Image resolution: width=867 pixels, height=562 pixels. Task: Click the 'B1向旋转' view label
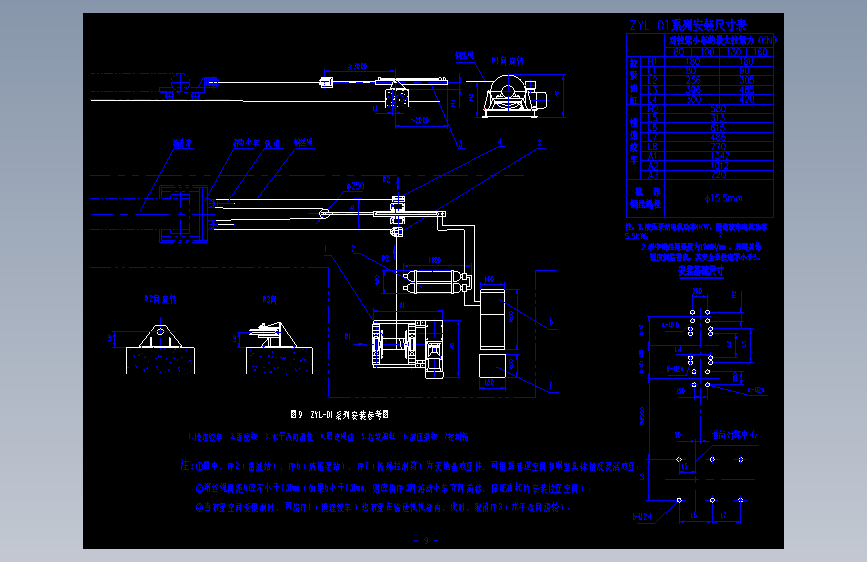pyautogui.click(x=507, y=61)
